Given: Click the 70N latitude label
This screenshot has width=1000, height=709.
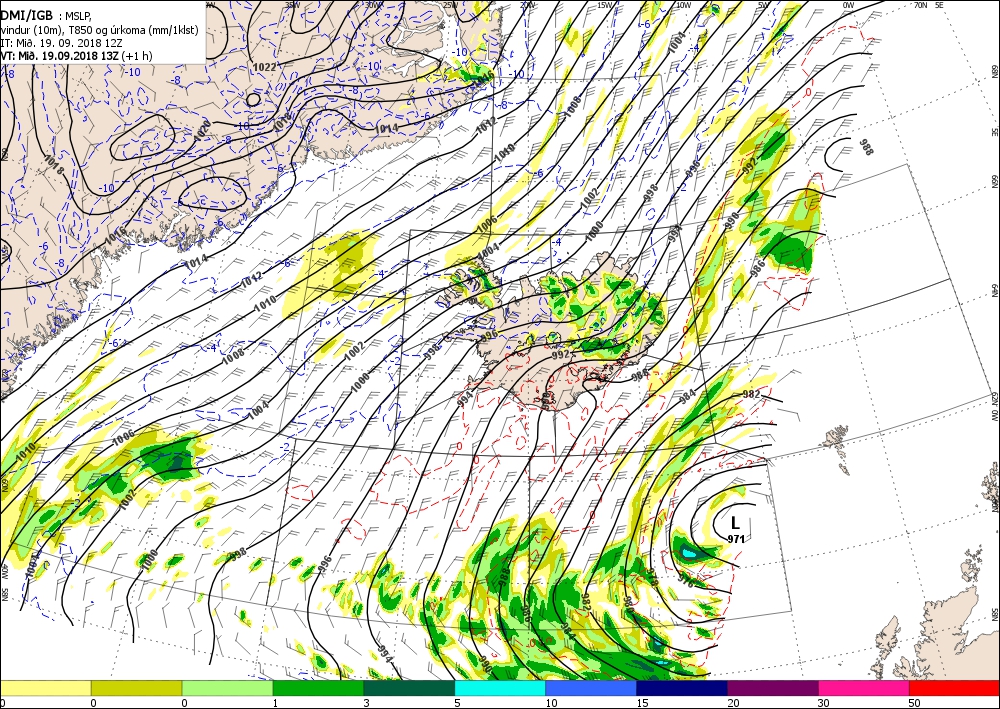Looking at the screenshot, I should coord(920,4).
